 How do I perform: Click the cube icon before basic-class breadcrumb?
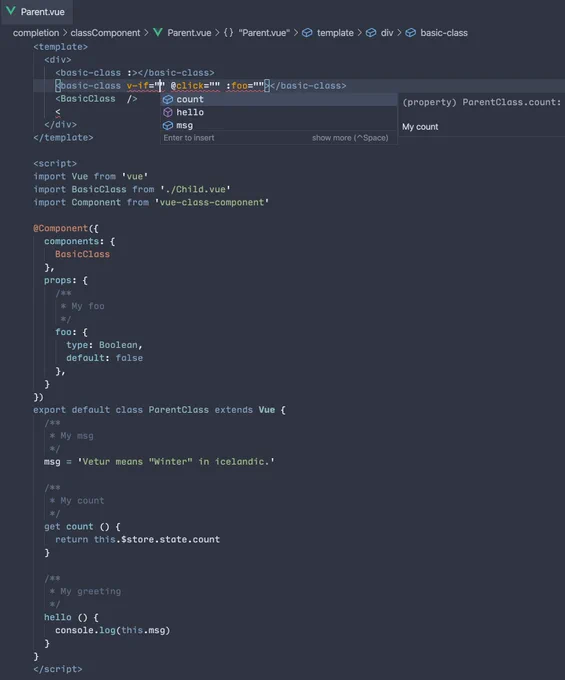click(410, 33)
